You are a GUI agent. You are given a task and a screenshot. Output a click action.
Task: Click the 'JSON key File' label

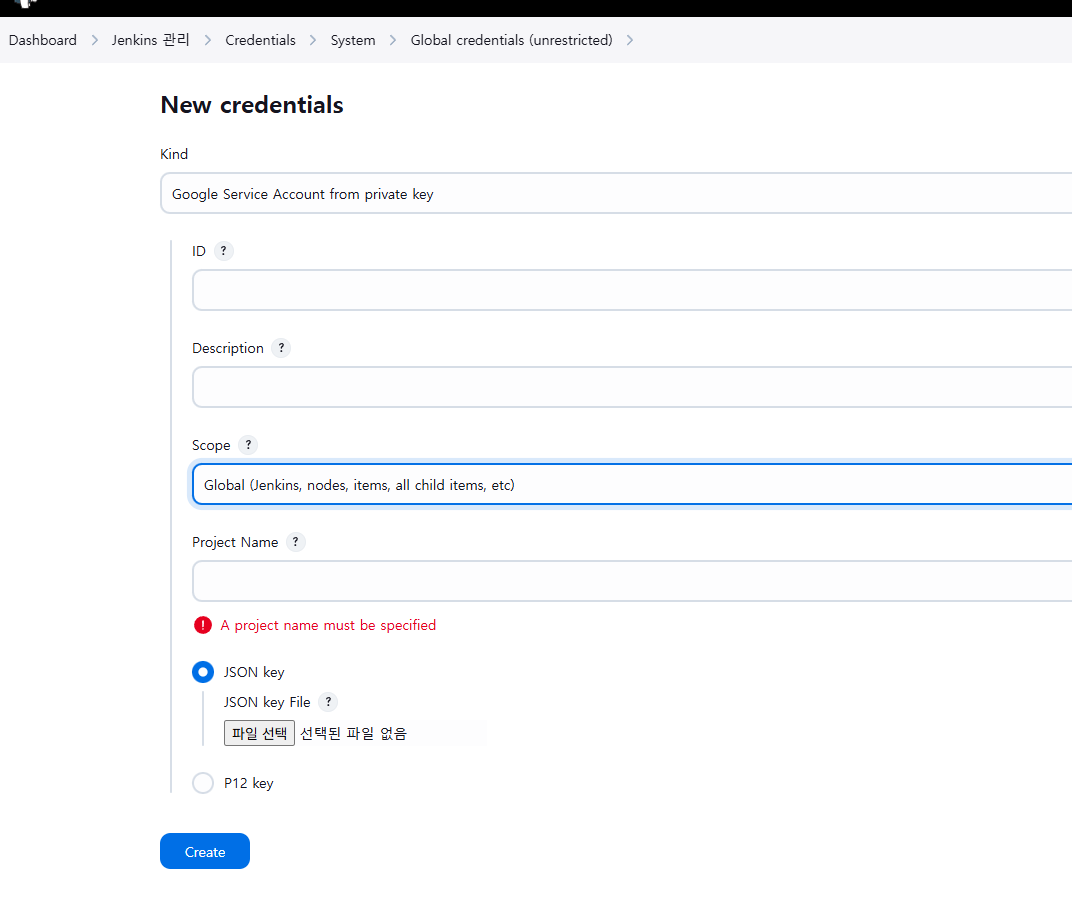pos(267,702)
